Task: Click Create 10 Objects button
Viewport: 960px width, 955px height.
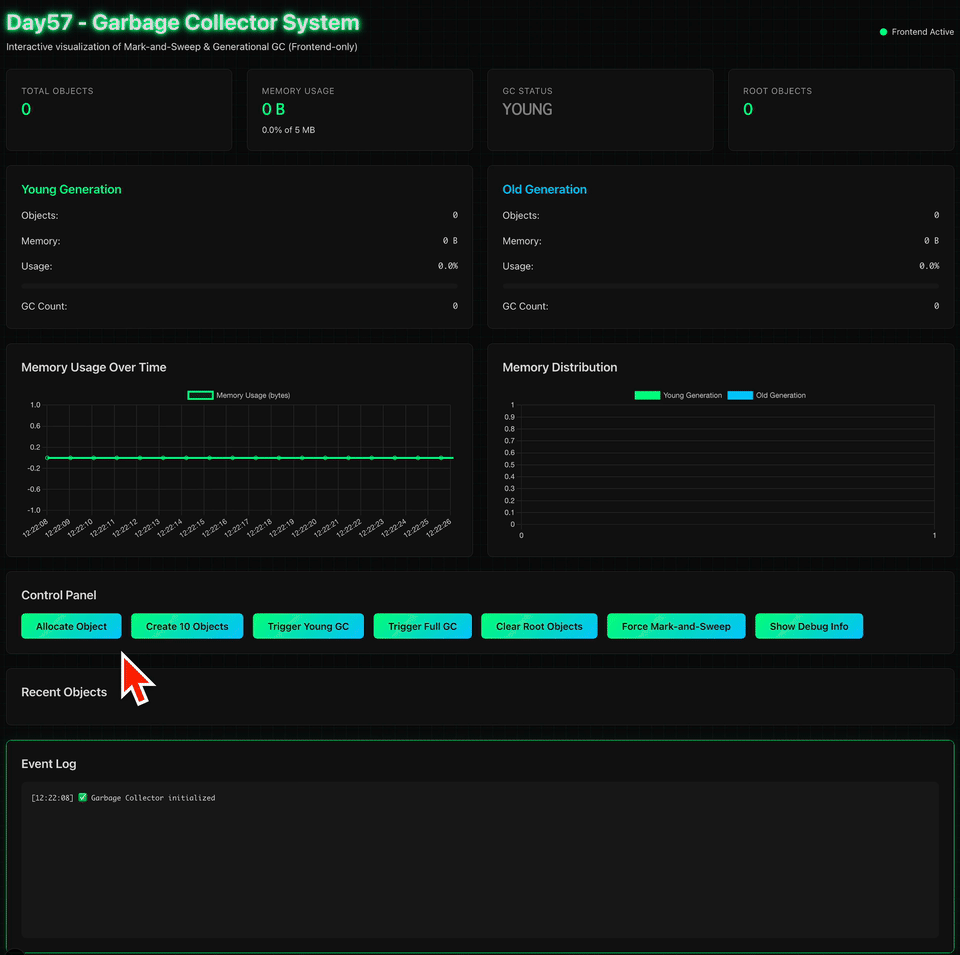Action: point(187,626)
